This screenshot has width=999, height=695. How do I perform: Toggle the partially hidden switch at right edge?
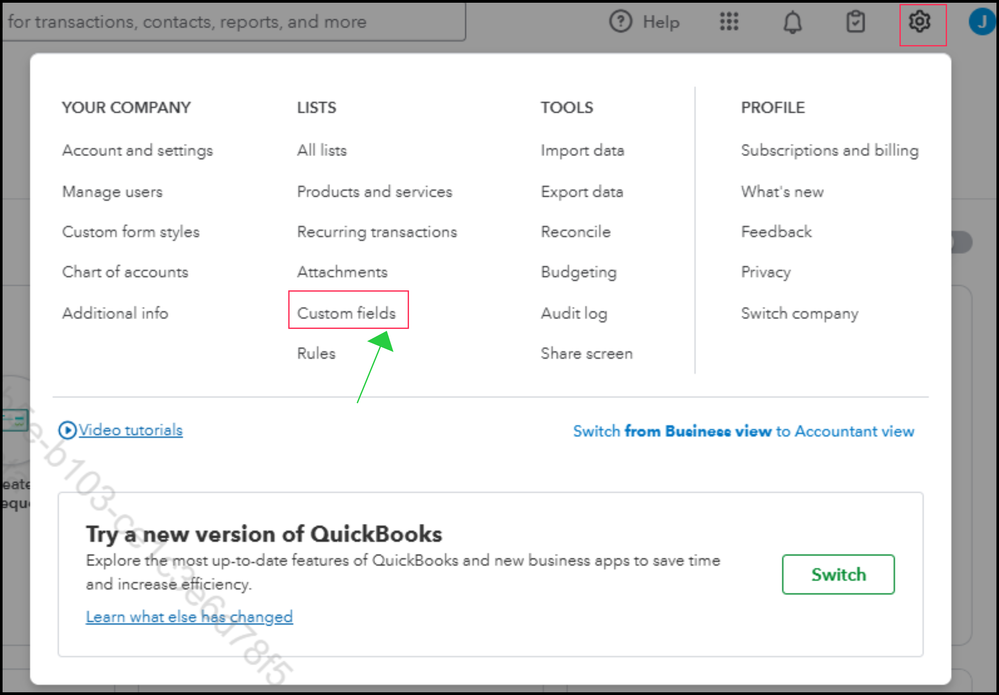tap(962, 243)
